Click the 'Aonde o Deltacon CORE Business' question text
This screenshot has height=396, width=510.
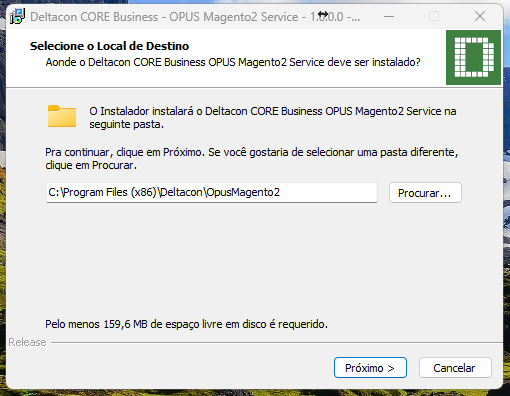pyautogui.click(x=233, y=62)
